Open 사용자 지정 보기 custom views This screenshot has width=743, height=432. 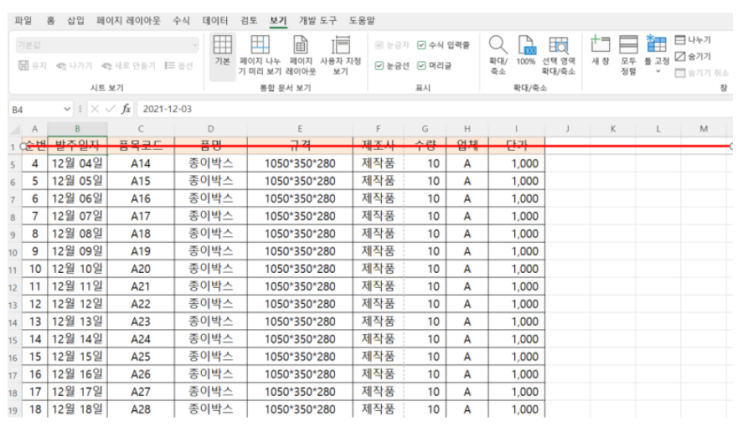340,54
